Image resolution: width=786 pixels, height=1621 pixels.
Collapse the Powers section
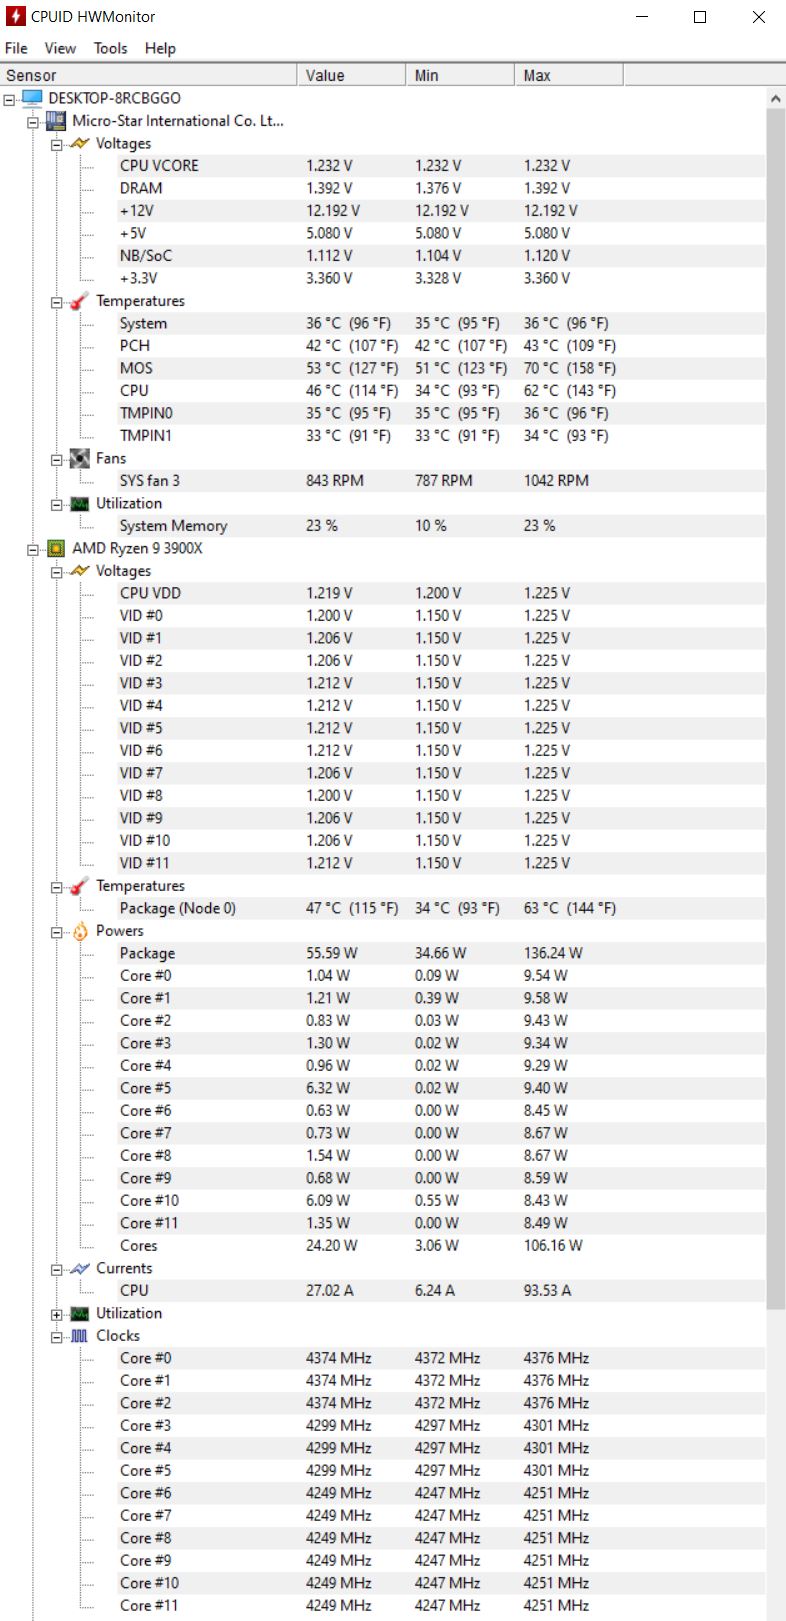[x=57, y=932]
